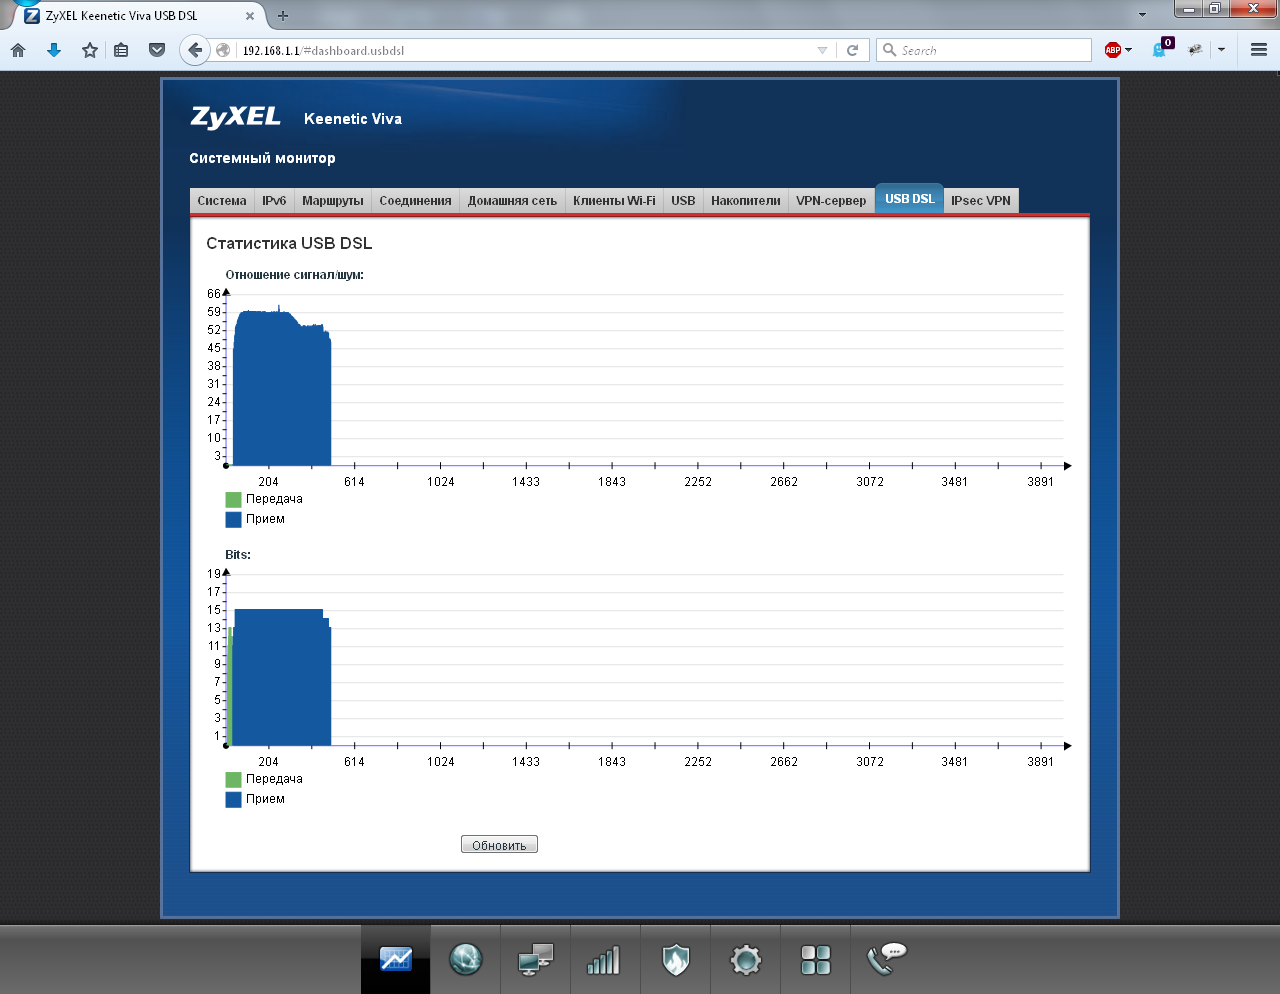1280x994 pixels.
Task: Click the Обновить button
Action: (x=499, y=845)
